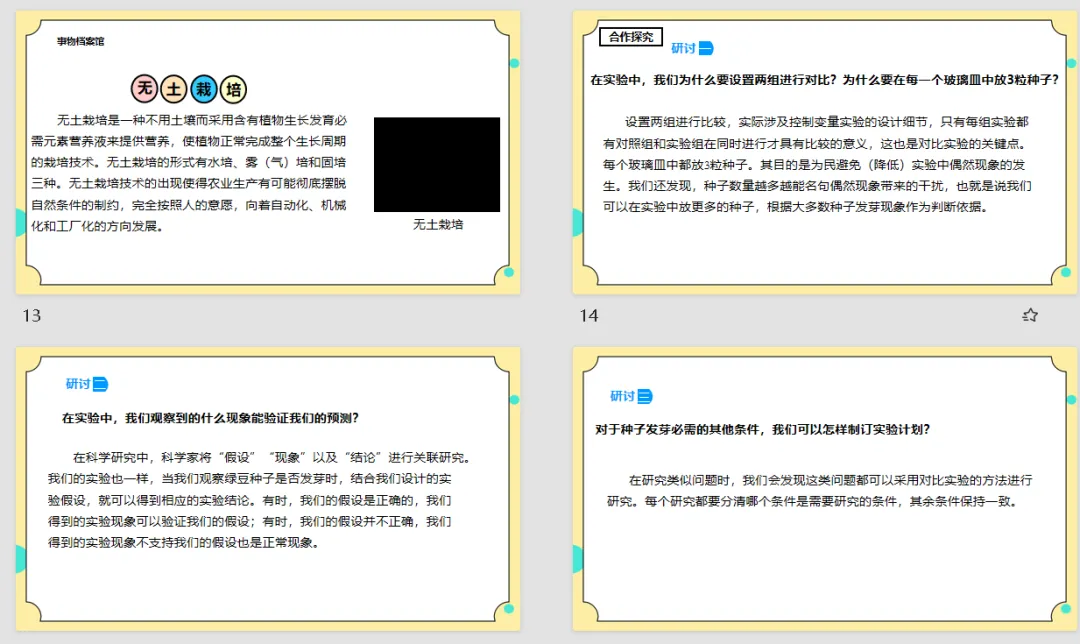Click the slide number 13 label
Screen dimensions: 1080x644
[x=32, y=315]
